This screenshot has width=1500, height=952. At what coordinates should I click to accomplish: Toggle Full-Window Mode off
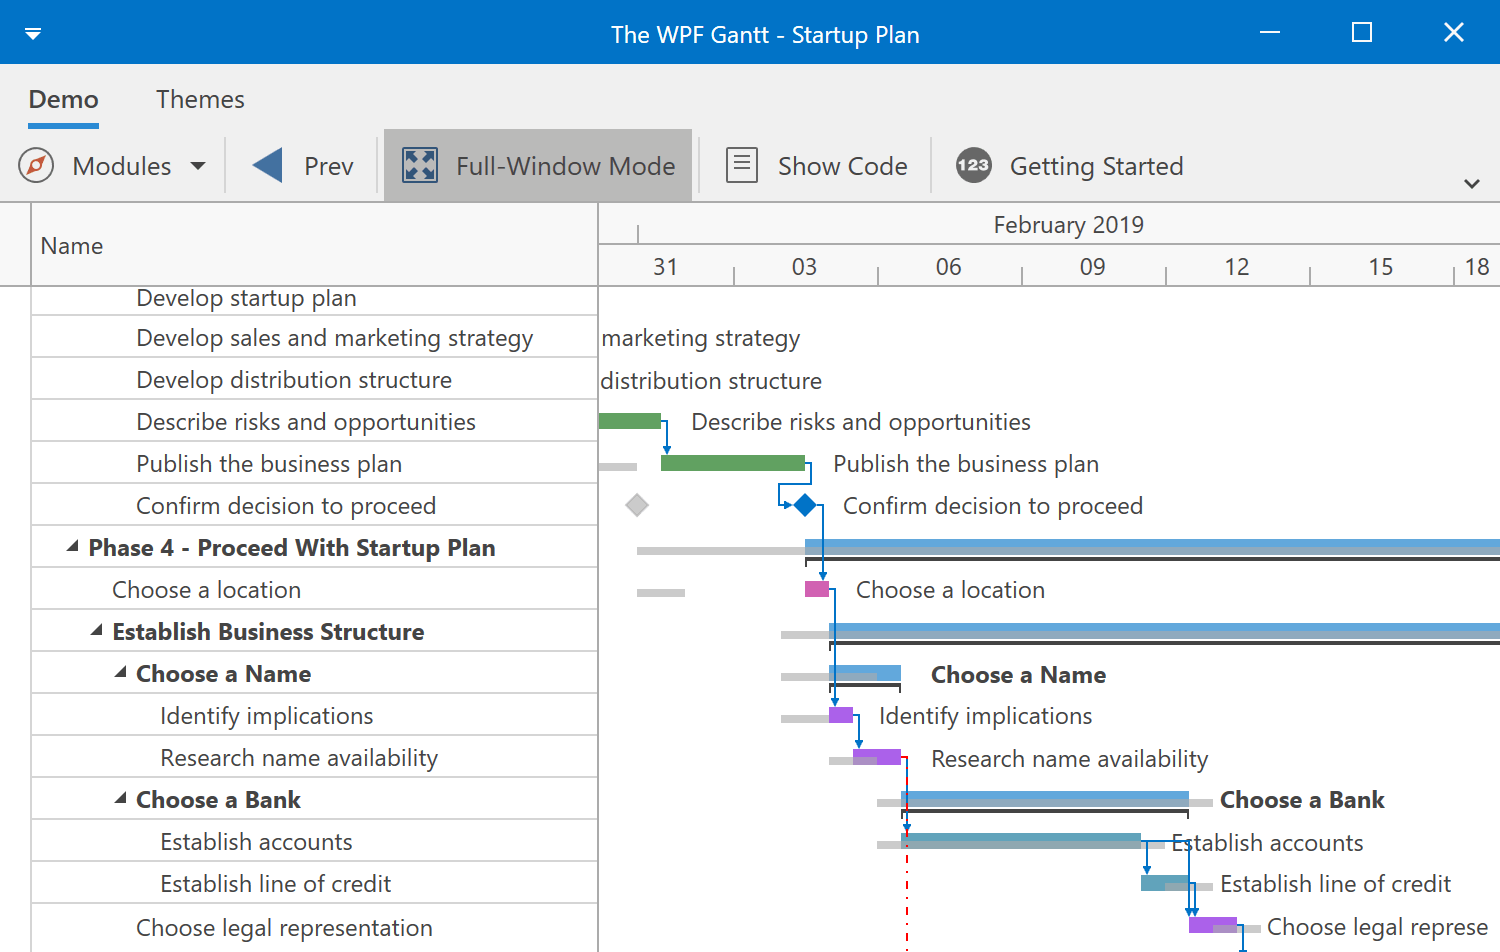click(537, 165)
